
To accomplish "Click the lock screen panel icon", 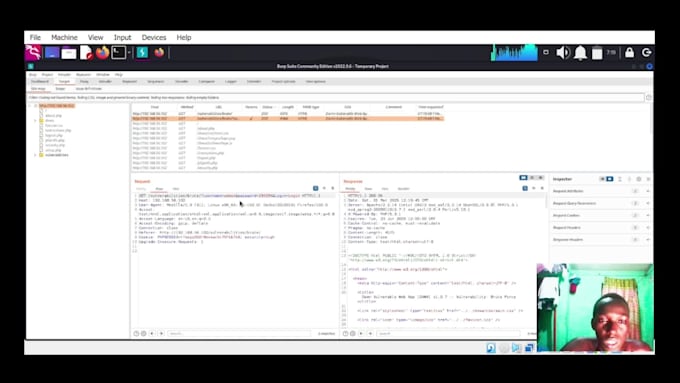I will [629, 52].
